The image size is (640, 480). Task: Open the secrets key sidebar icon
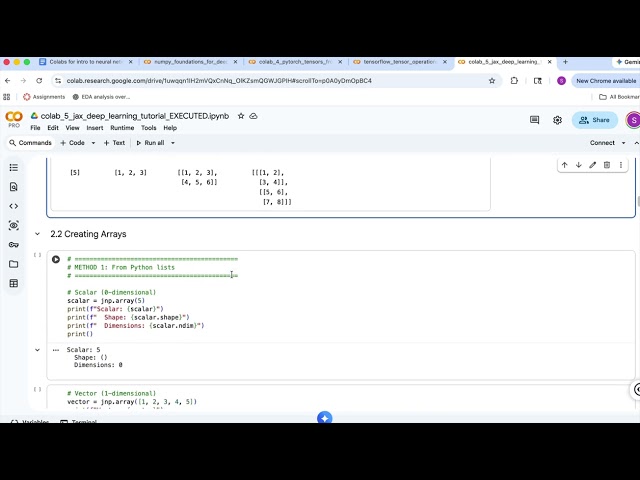(13, 244)
